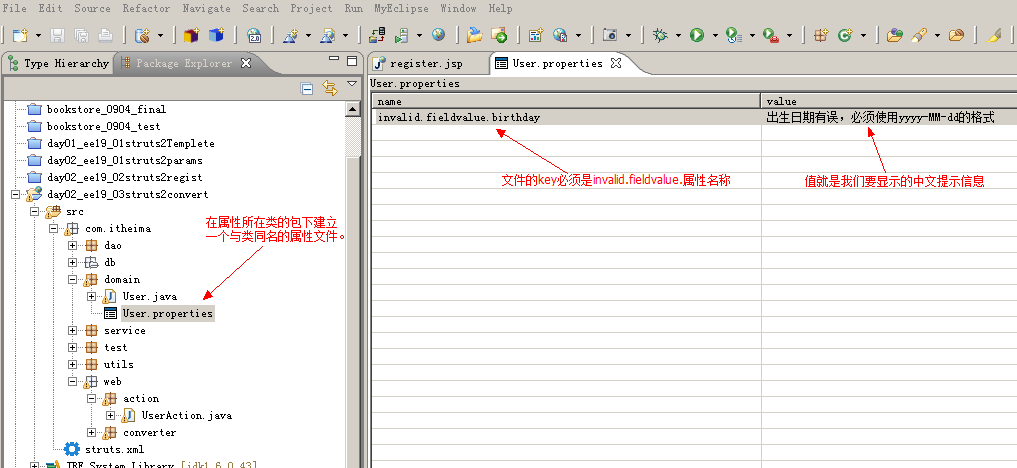Expand the dao package
This screenshot has height=468, width=1017.
point(73,246)
